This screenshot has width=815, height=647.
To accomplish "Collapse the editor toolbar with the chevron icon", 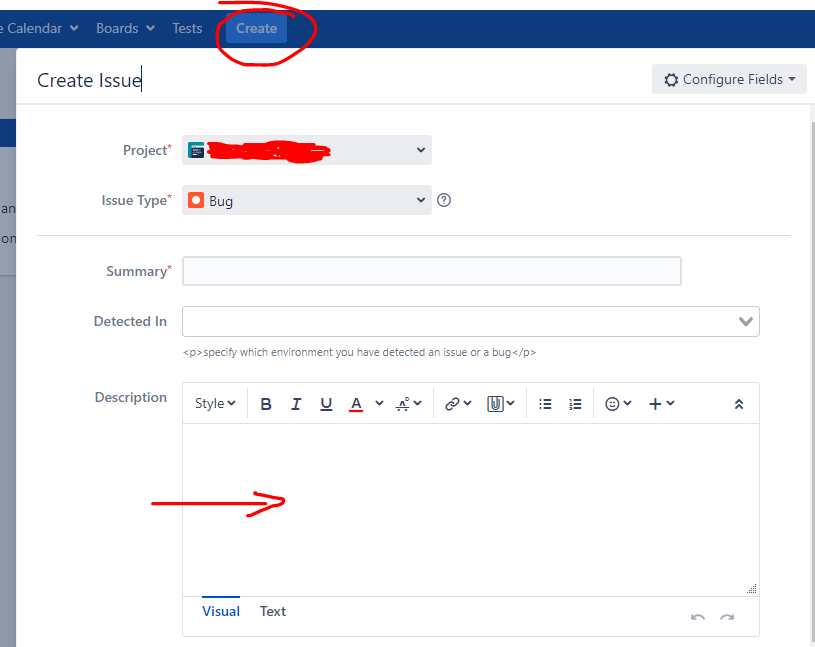I will pos(739,403).
